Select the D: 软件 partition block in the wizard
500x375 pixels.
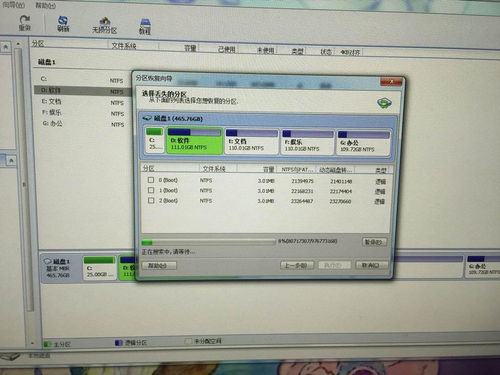tap(194, 141)
